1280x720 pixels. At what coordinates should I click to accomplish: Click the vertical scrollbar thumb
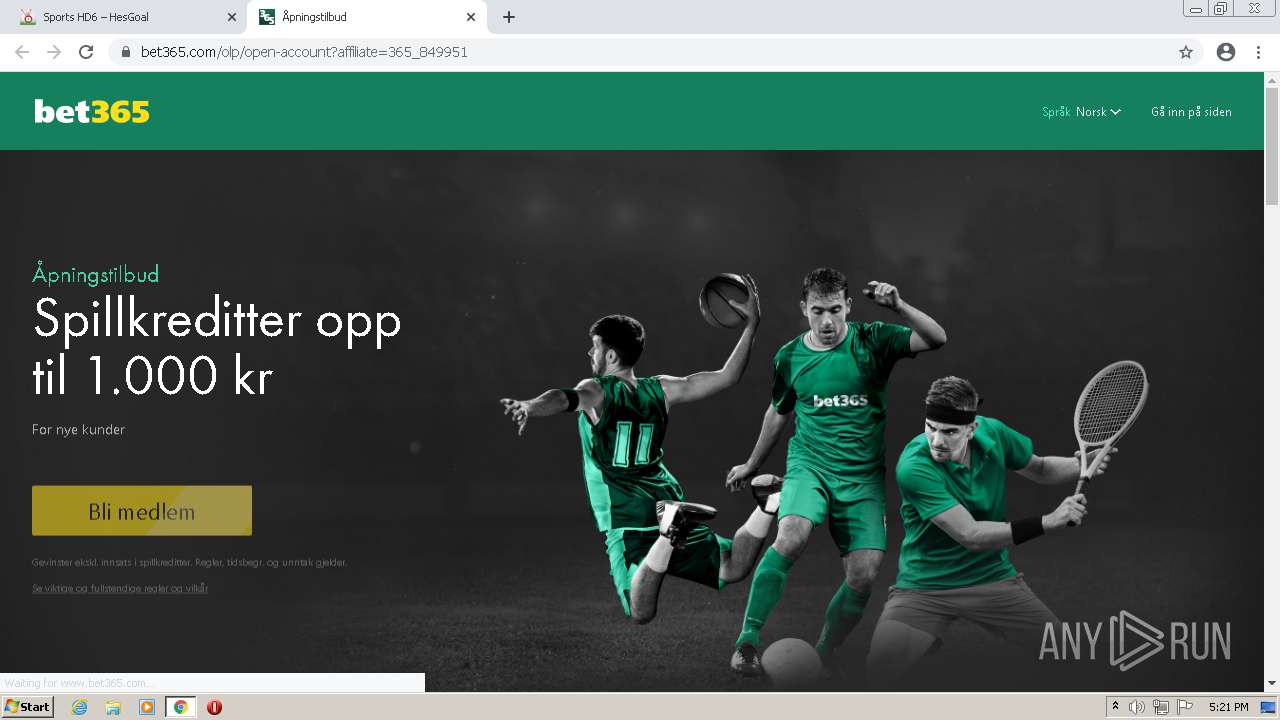tap(1272, 146)
